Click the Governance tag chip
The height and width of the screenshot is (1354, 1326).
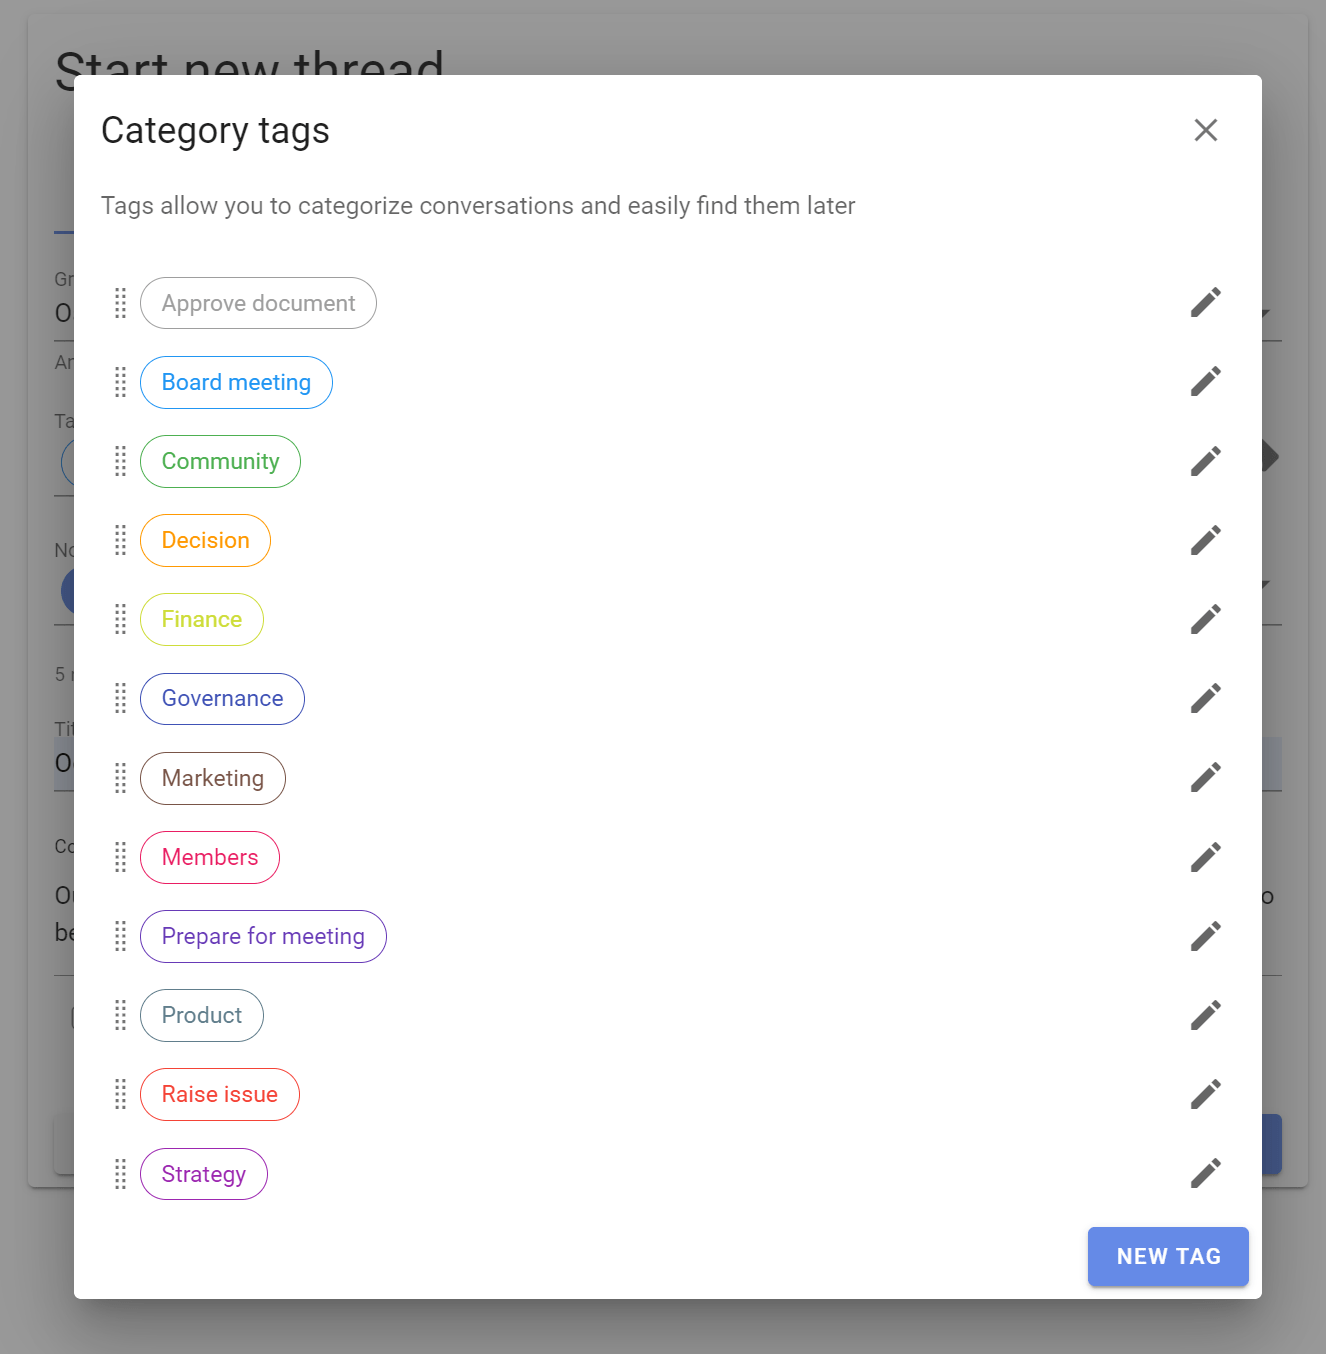point(222,698)
